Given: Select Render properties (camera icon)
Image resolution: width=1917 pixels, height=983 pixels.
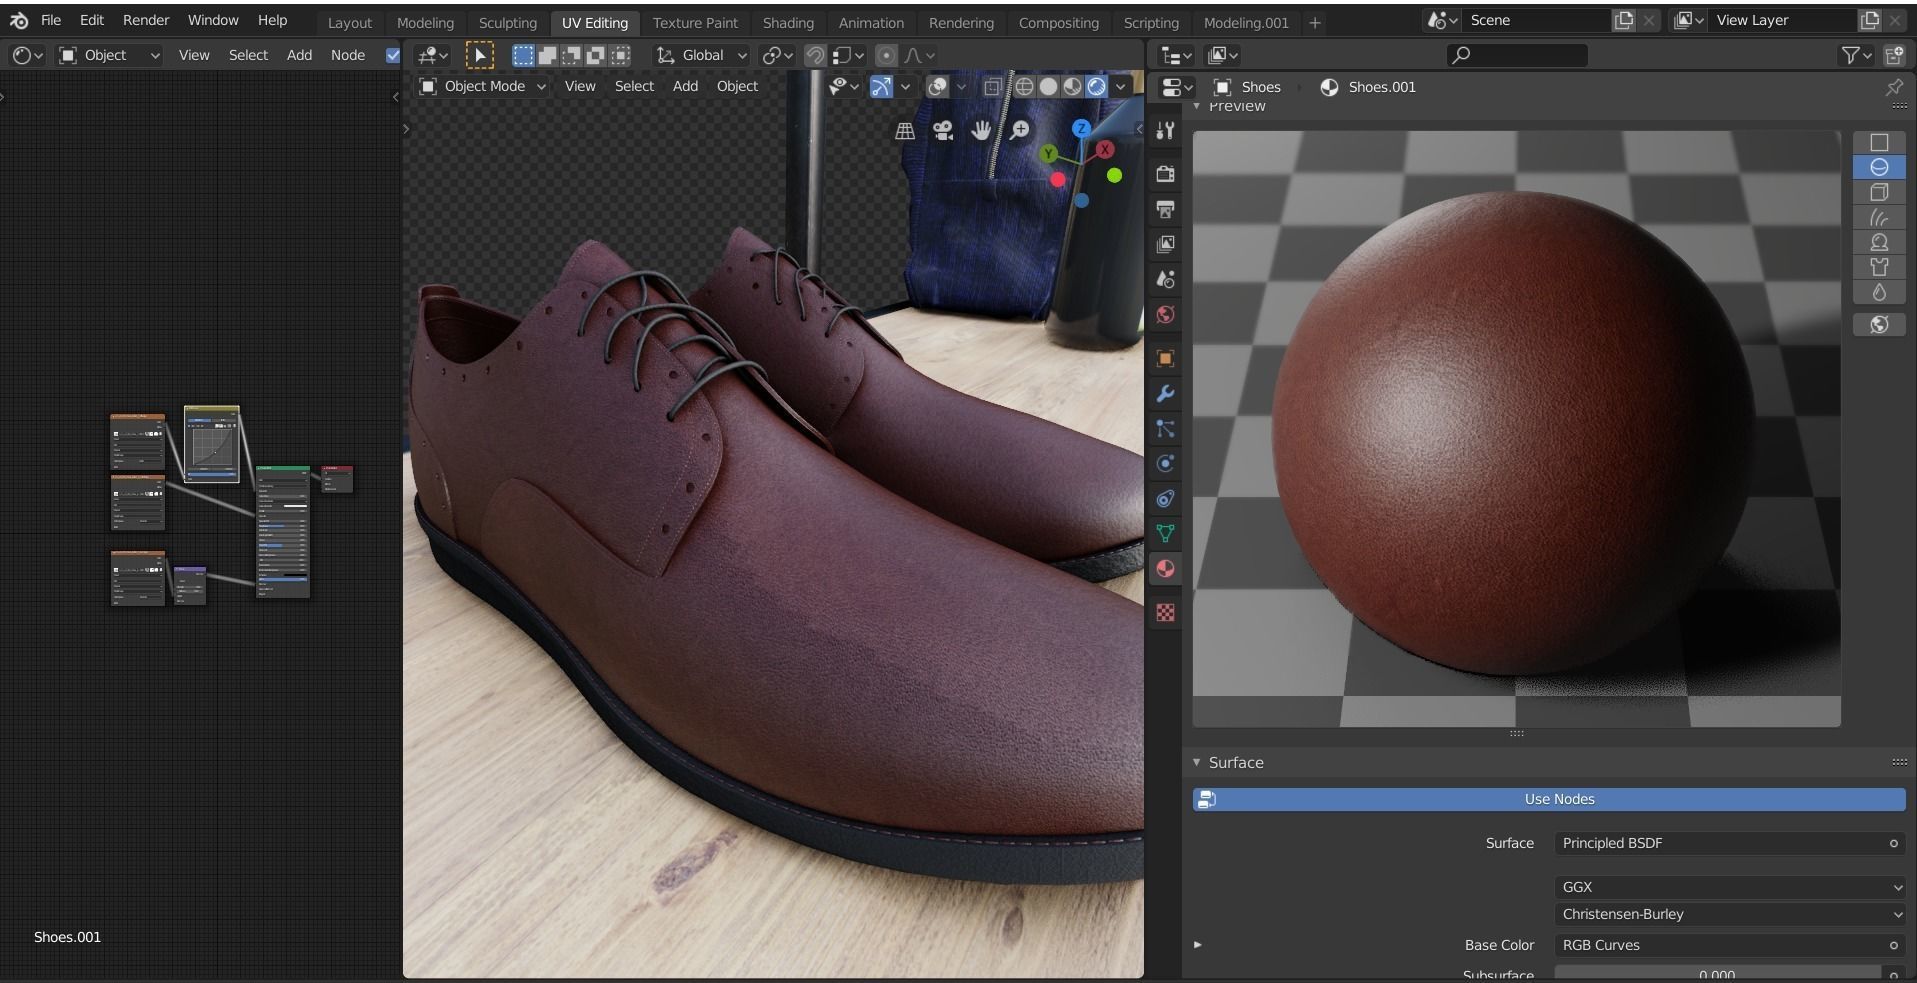Looking at the screenshot, I should pyautogui.click(x=1166, y=173).
